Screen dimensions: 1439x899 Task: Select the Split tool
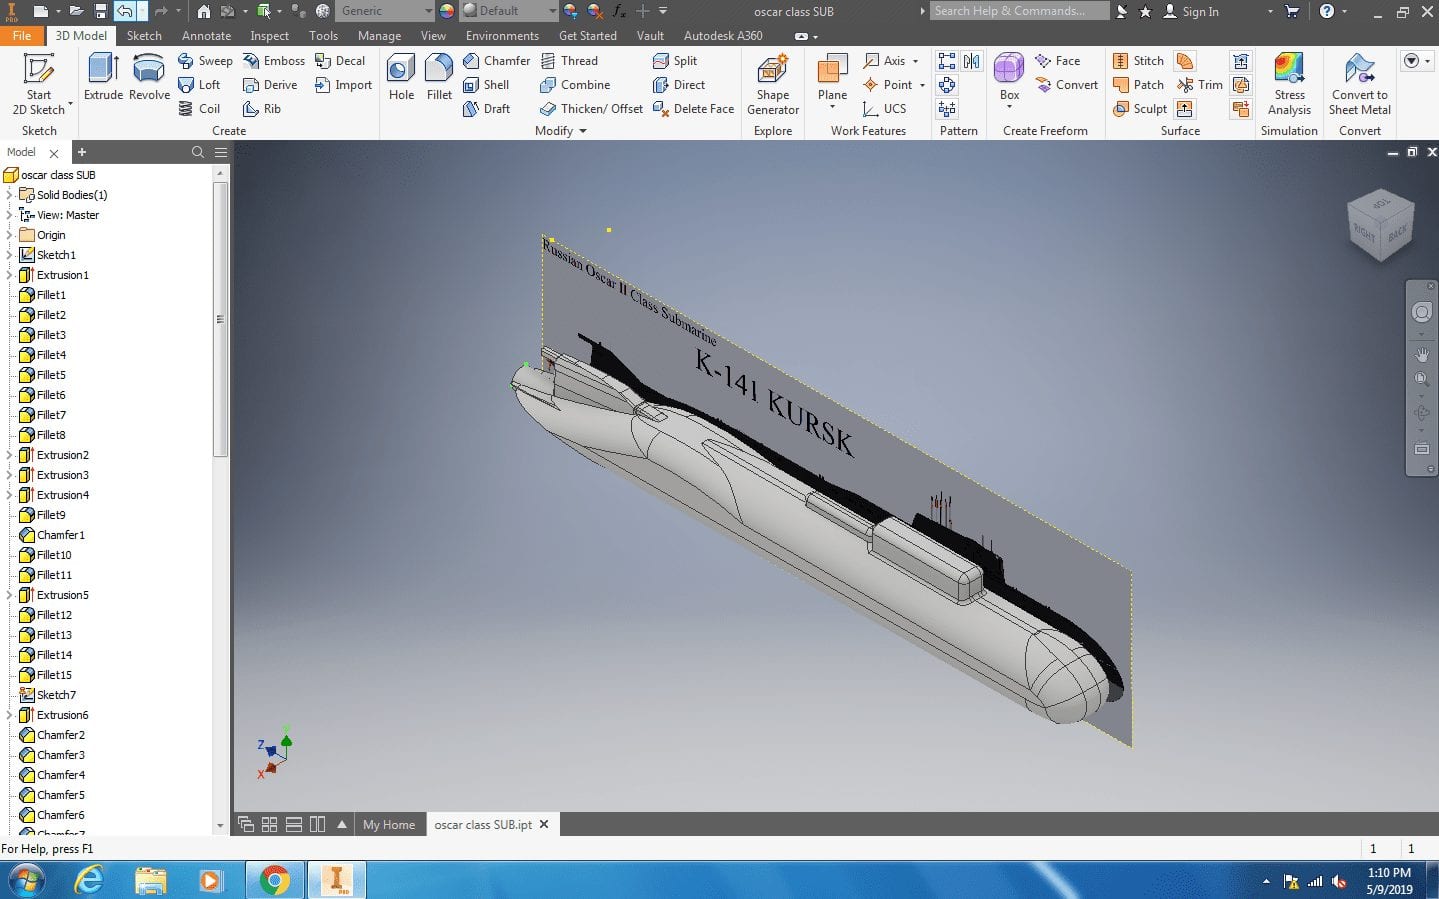(675, 61)
